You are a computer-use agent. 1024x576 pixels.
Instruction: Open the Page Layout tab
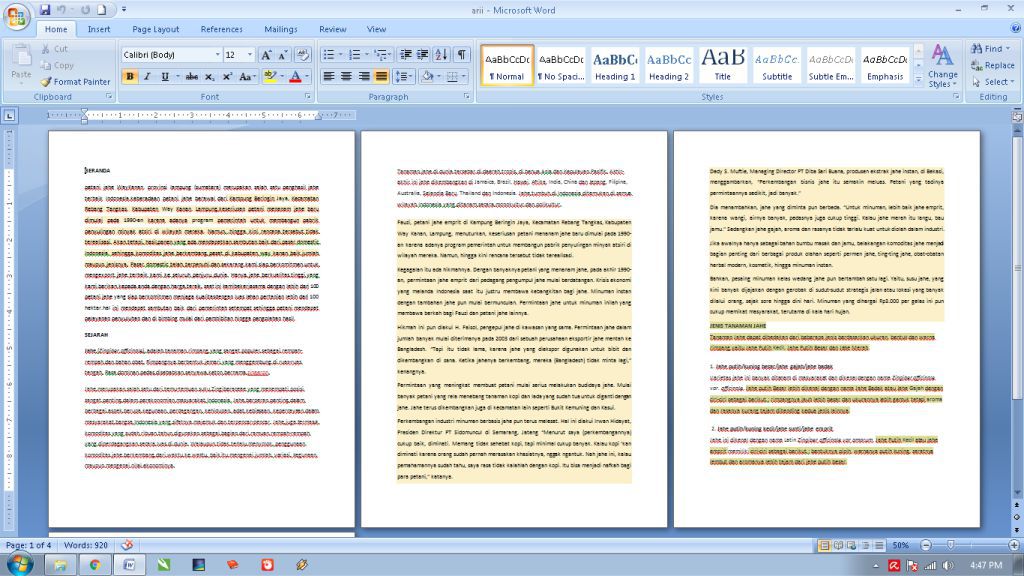(155, 29)
